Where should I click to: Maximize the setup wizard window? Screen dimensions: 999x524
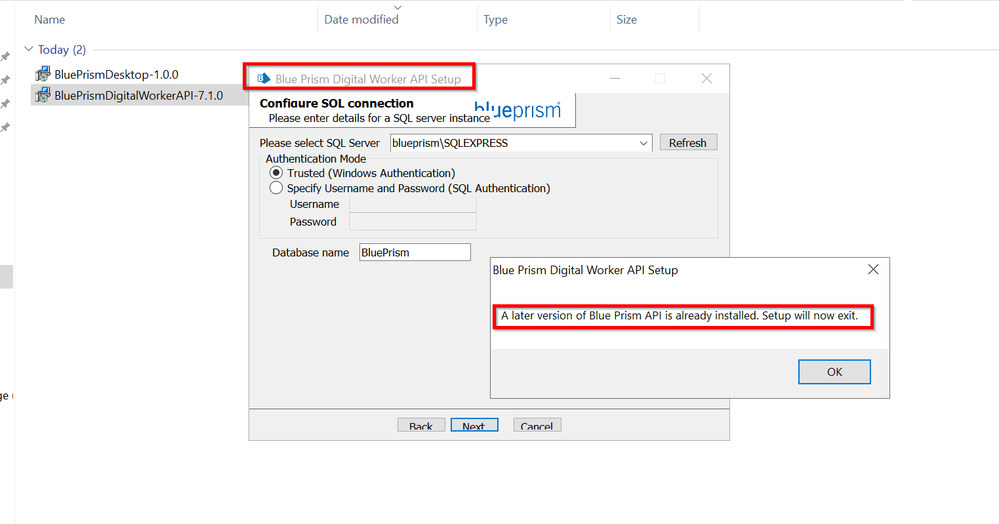coord(660,78)
